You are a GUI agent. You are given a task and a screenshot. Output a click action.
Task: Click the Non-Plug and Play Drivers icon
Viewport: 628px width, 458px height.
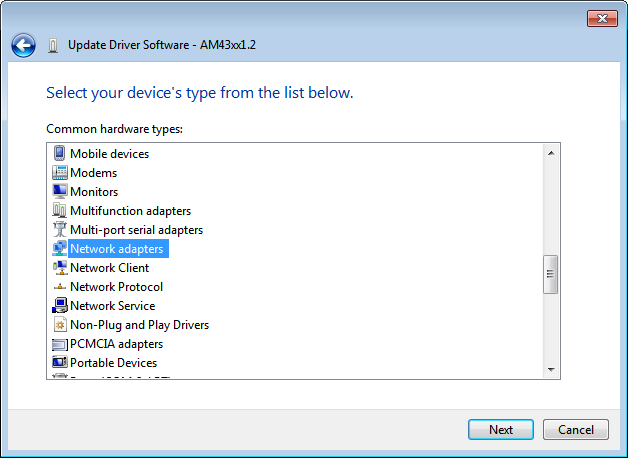[x=59, y=325]
